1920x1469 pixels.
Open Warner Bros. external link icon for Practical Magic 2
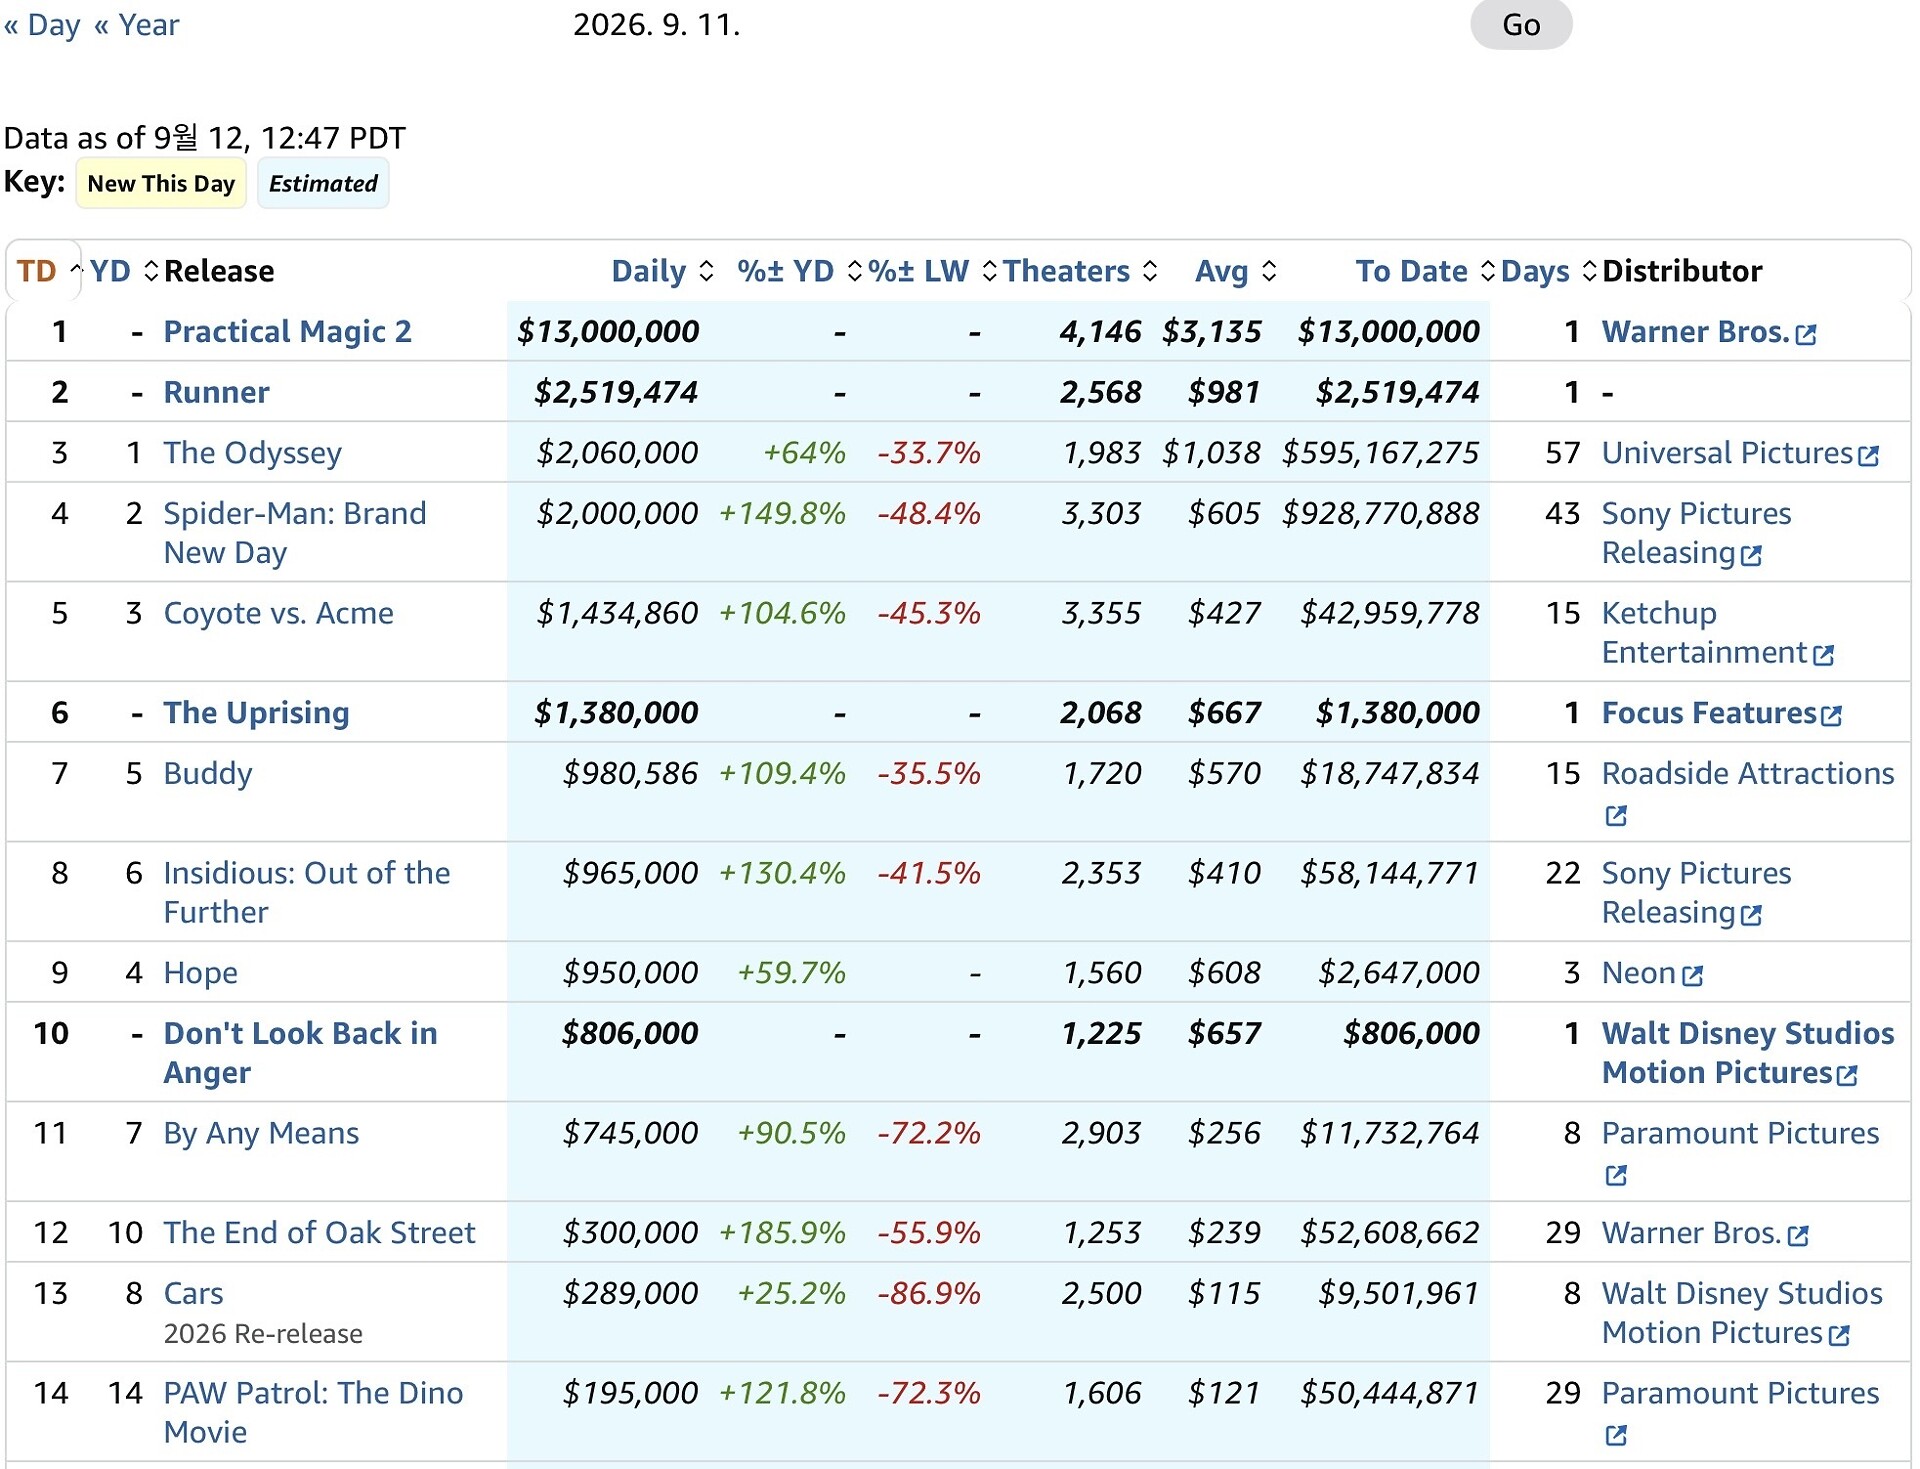point(1805,334)
